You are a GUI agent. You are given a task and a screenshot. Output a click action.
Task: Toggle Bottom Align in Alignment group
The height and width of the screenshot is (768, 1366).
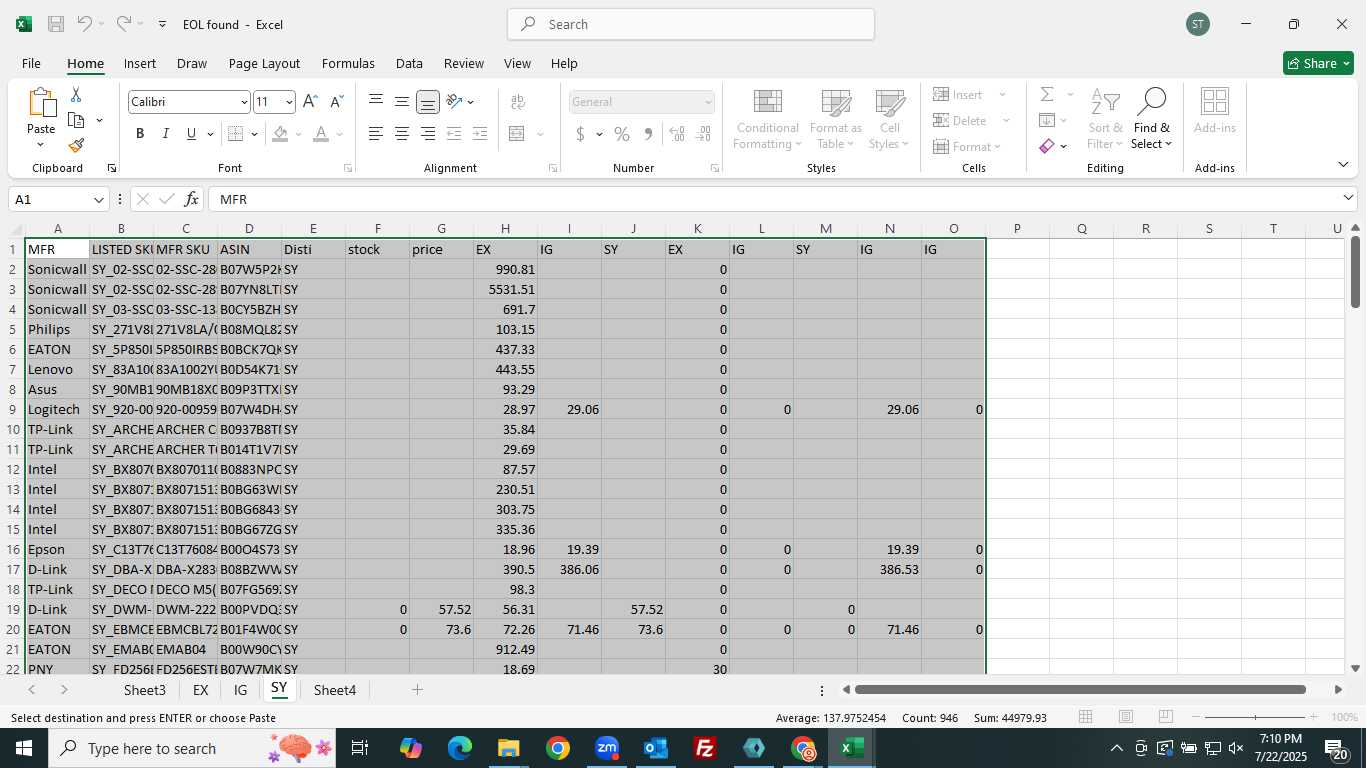point(427,101)
